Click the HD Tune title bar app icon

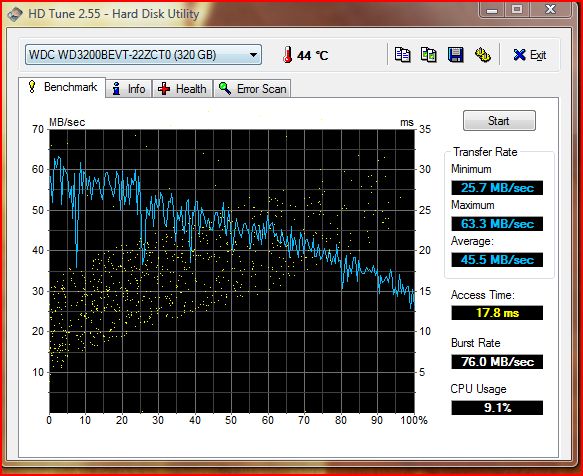pyautogui.click(x=15, y=14)
